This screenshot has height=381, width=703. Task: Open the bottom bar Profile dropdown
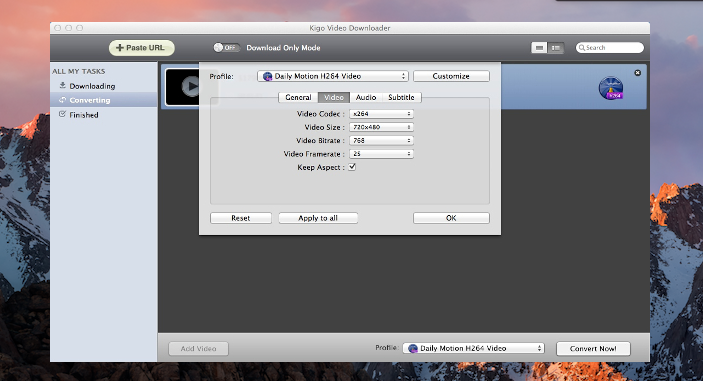point(473,348)
